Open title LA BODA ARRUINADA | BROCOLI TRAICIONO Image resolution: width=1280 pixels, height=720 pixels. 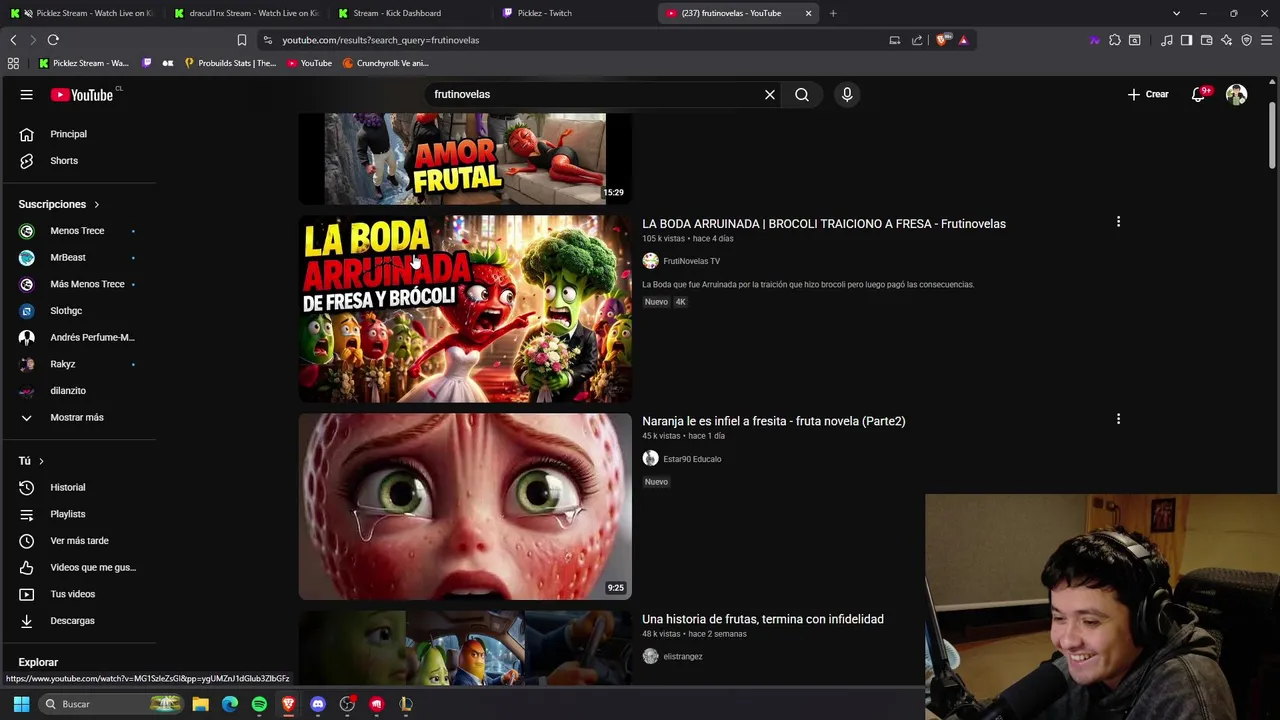(823, 224)
